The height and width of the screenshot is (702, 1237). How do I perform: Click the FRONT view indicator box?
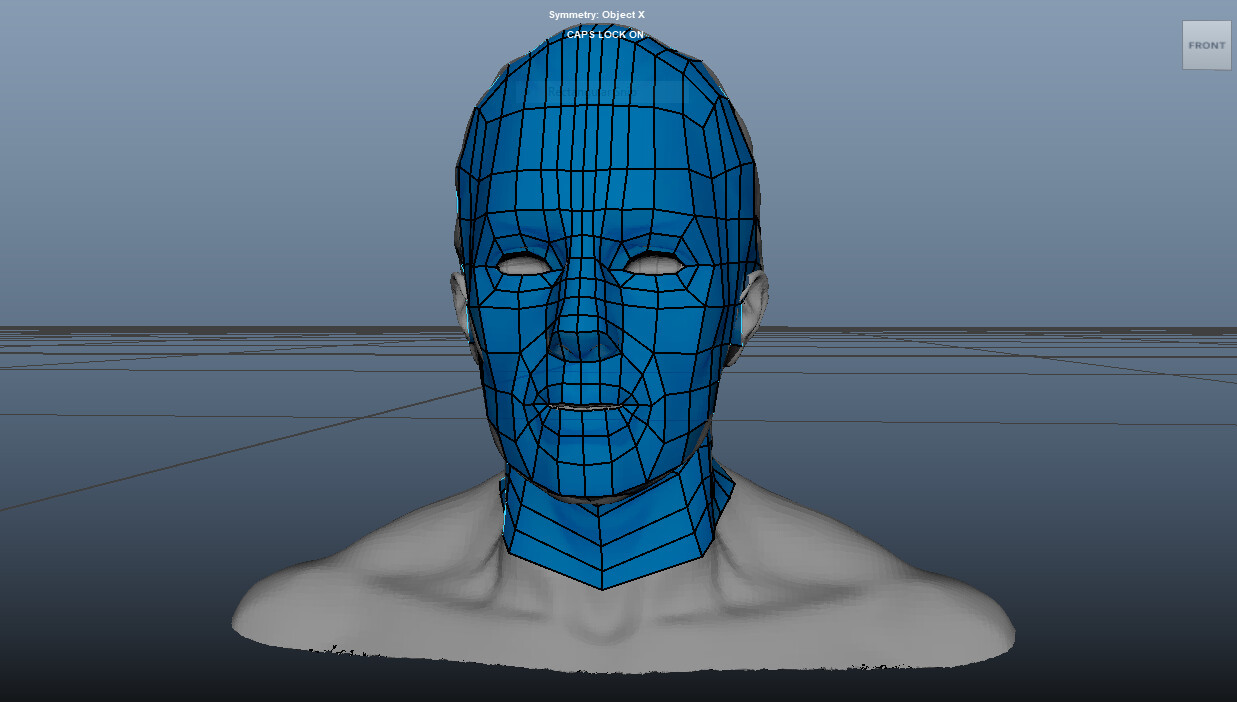1206,45
